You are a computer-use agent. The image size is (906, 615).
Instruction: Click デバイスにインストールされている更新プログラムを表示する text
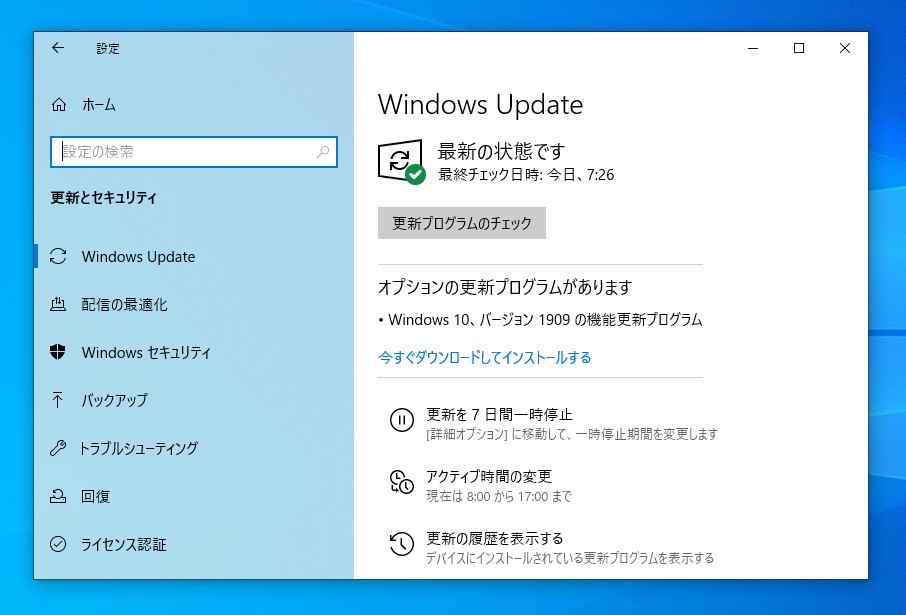570,558
